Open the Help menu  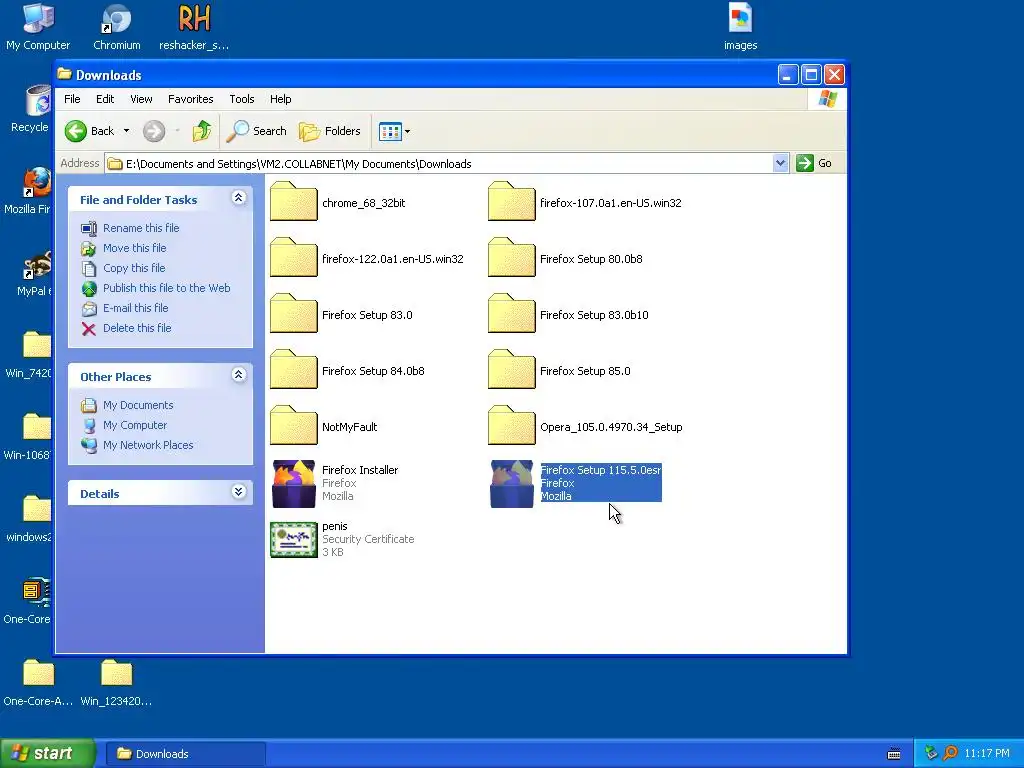[x=281, y=99]
